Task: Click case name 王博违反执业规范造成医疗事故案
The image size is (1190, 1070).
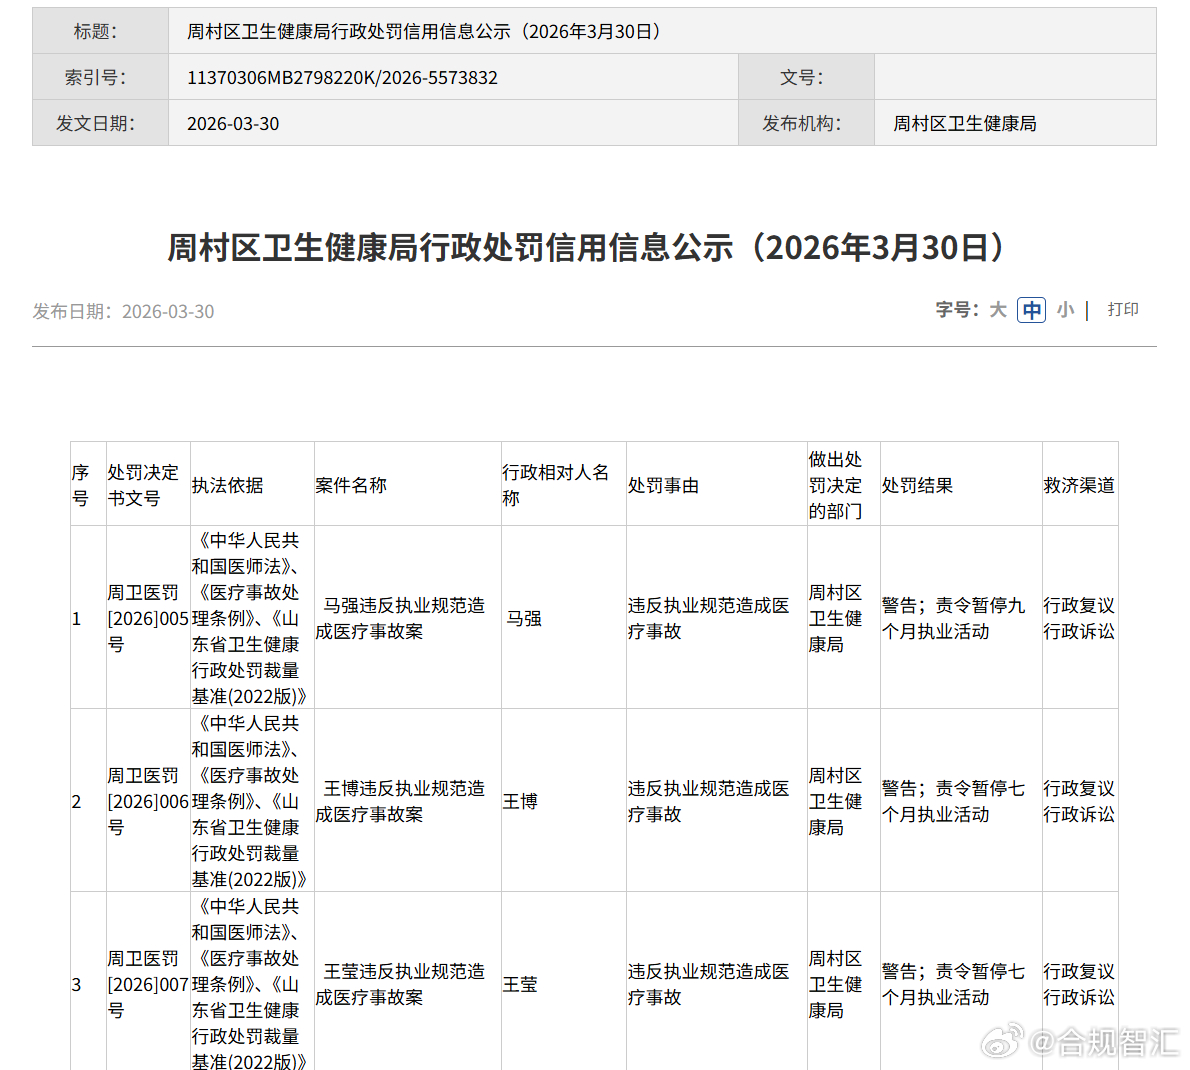Action: pyautogui.click(x=400, y=801)
